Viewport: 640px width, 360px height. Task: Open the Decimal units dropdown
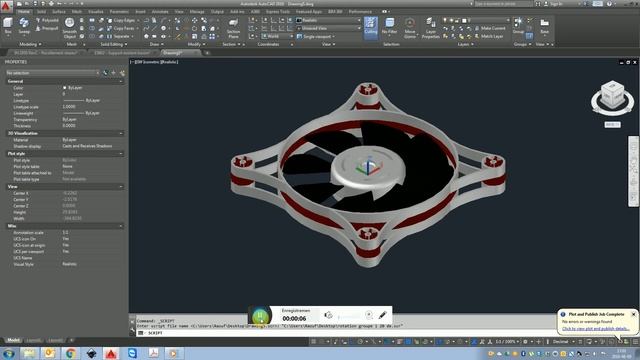pos(563,341)
